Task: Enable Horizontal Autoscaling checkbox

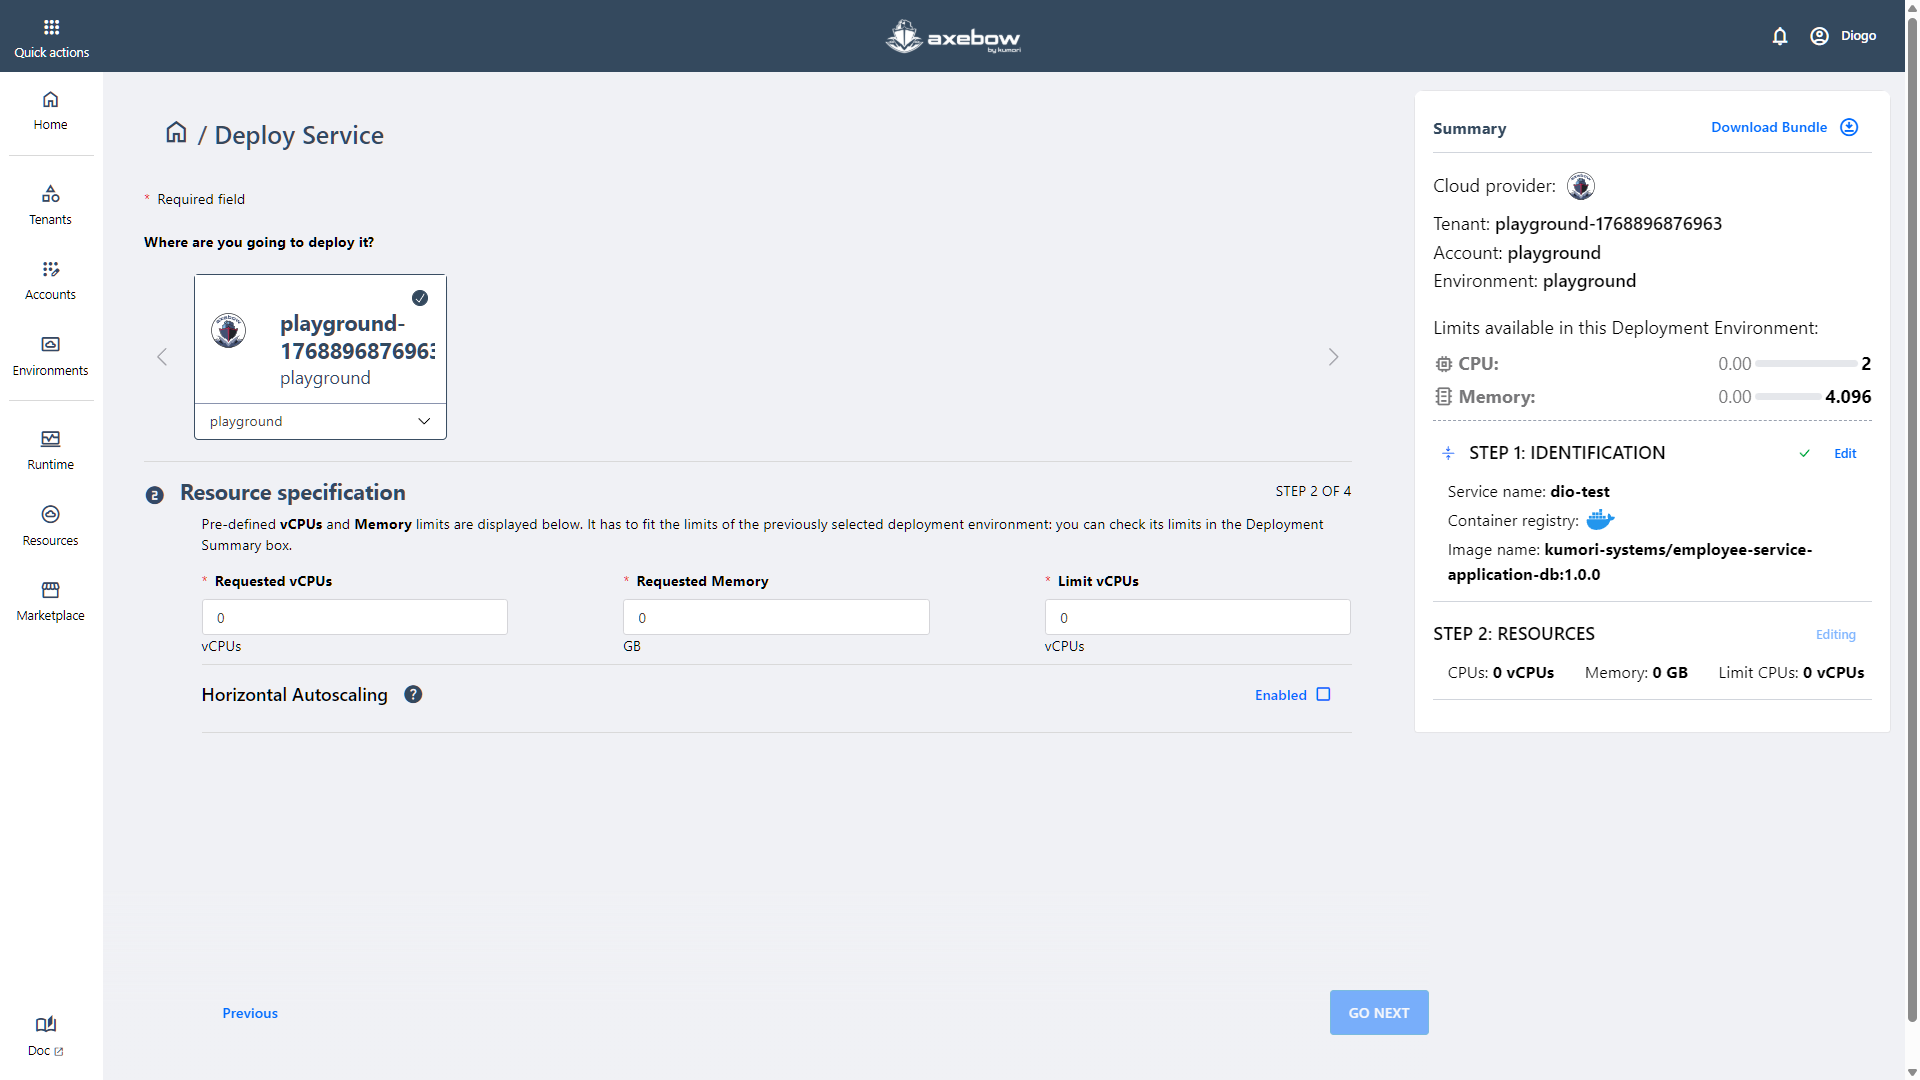Action: point(1323,694)
